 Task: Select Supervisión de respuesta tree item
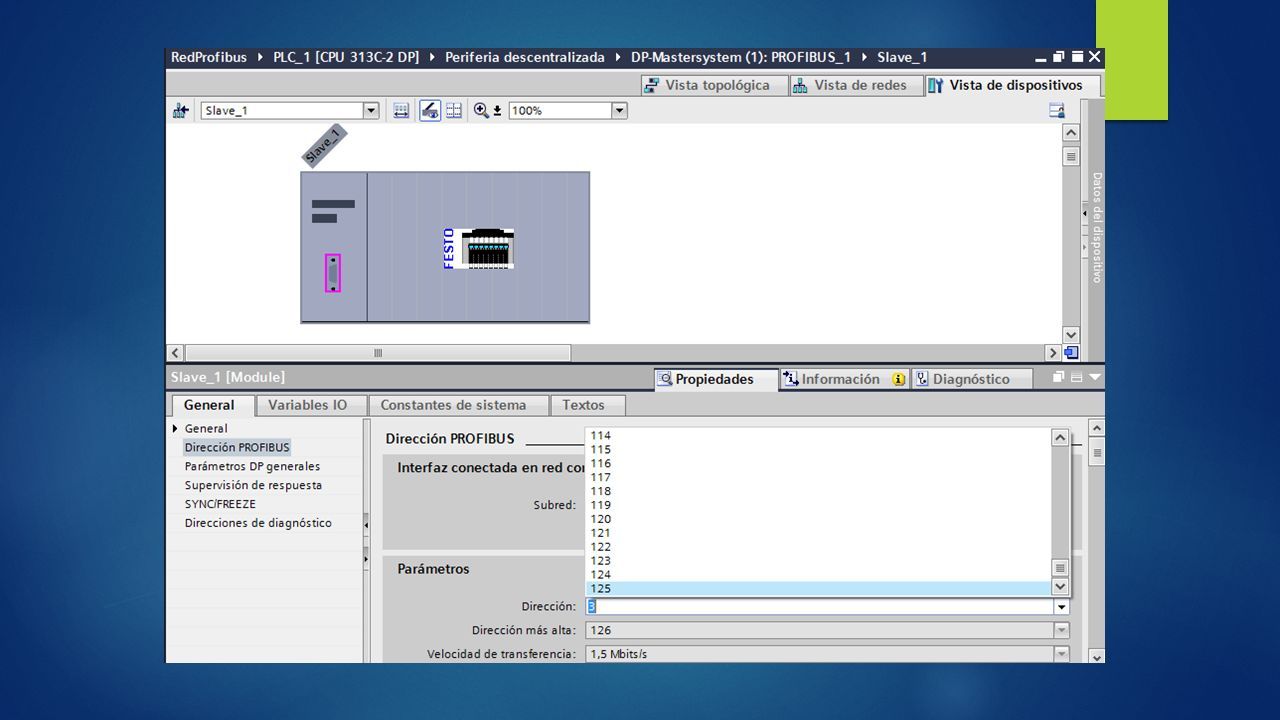253,485
